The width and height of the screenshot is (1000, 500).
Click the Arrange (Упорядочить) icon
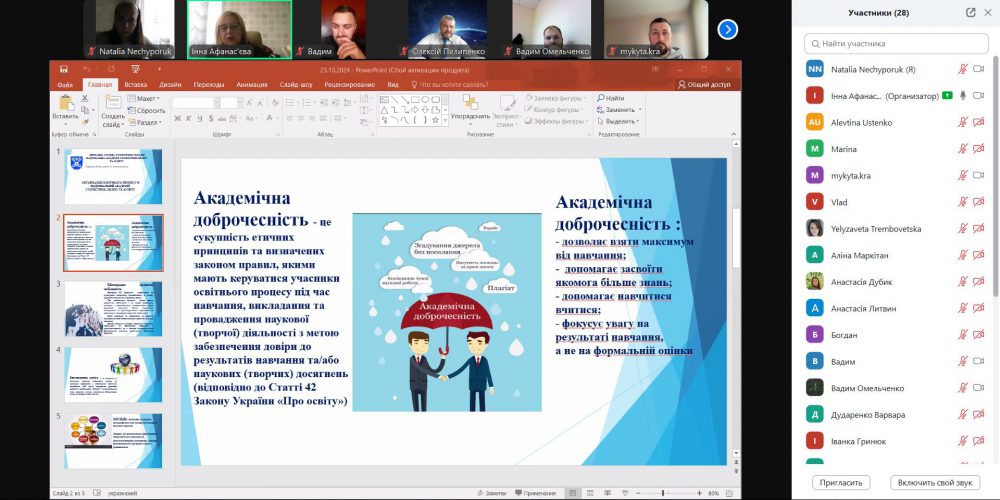470,105
